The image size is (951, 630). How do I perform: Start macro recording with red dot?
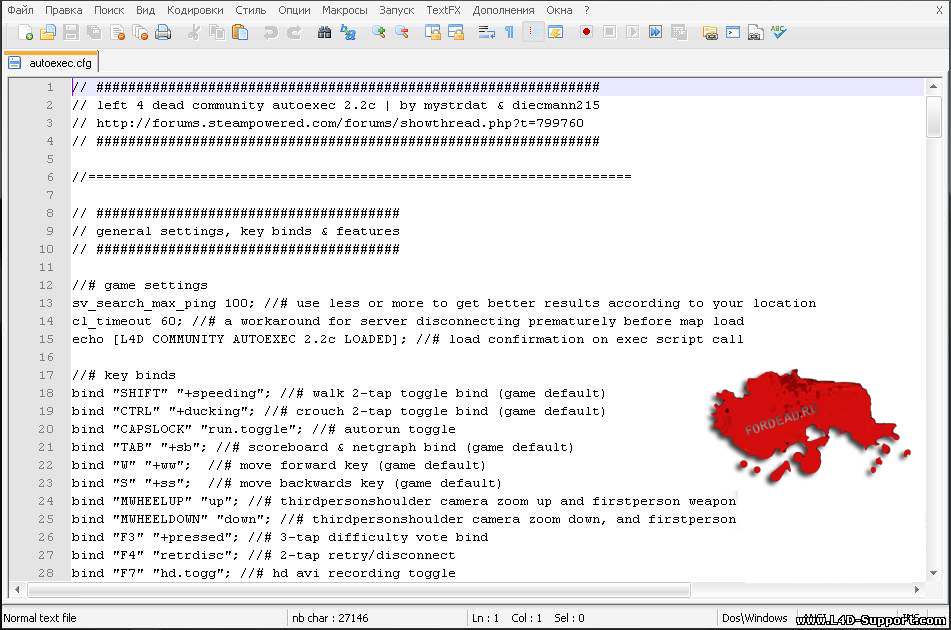pyautogui.click(x=586, y=32)
